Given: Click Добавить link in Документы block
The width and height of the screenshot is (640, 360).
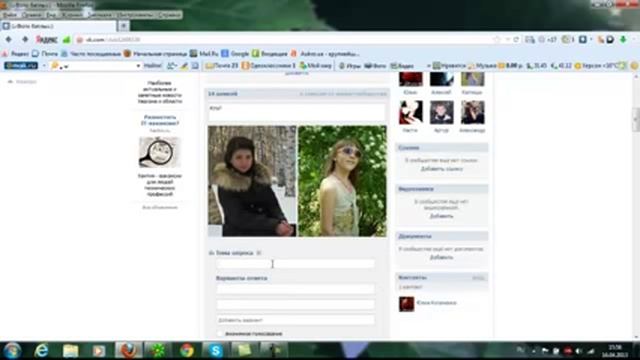Looking at the screenshot, I should click(441, 258).
